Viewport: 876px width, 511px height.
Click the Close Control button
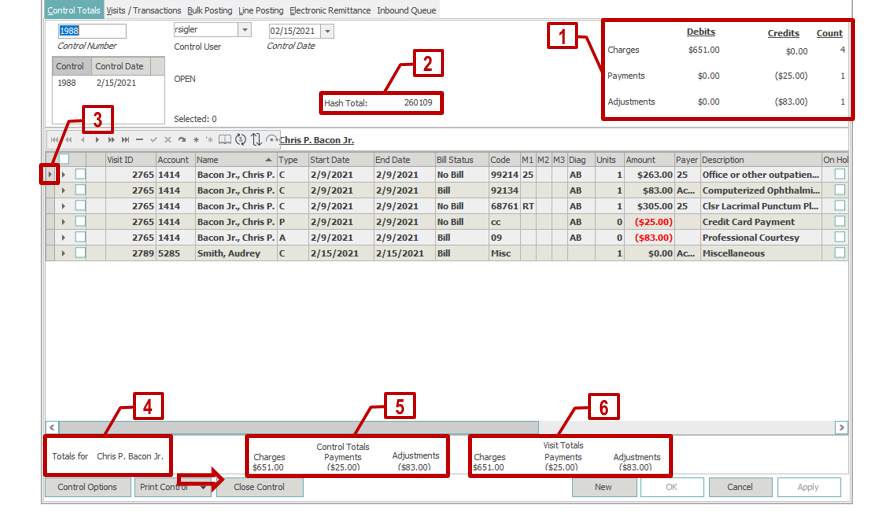tap(259, 487)
